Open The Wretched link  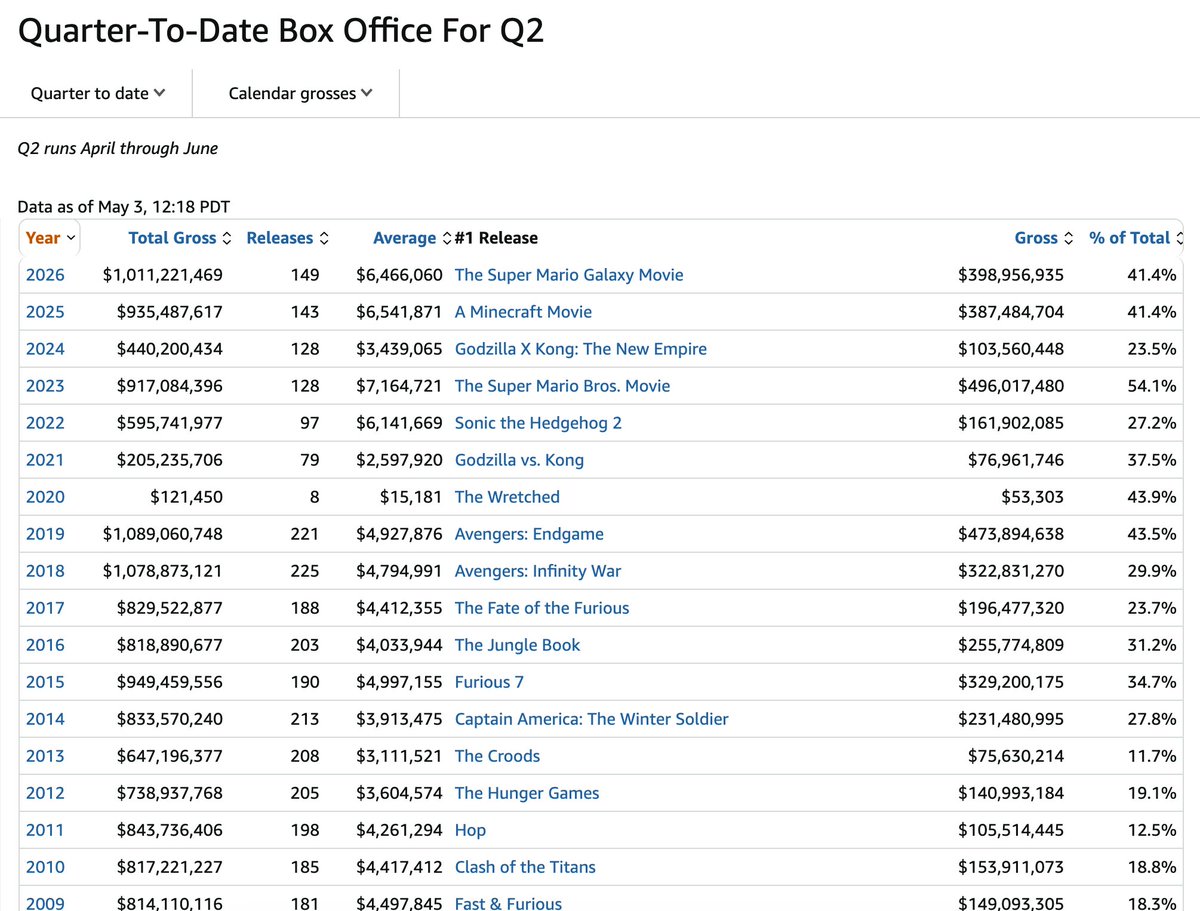507,497
